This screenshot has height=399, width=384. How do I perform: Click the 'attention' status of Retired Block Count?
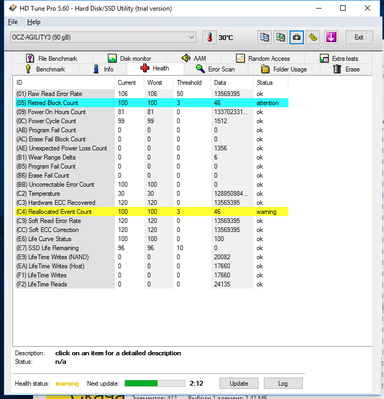267,103
